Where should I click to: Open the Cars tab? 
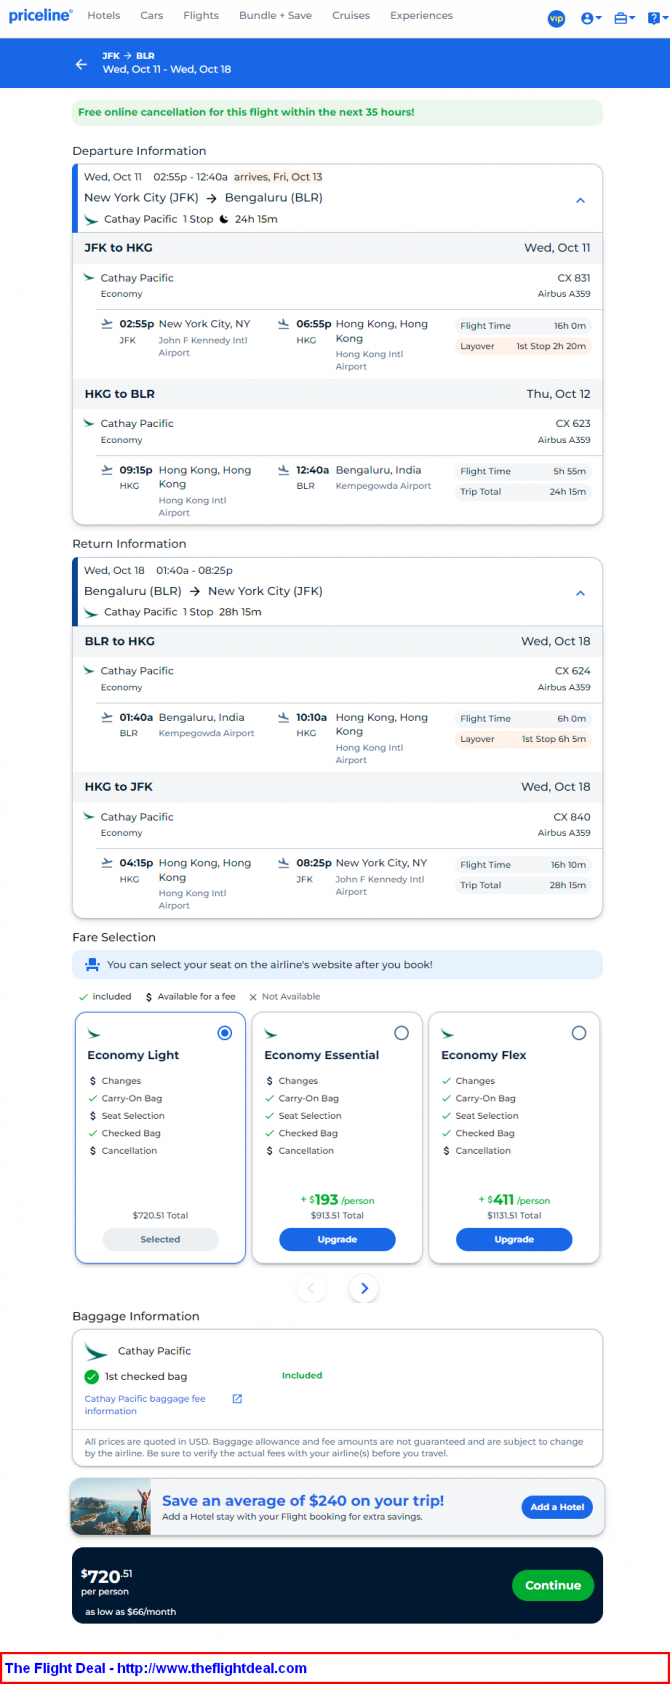152,16
